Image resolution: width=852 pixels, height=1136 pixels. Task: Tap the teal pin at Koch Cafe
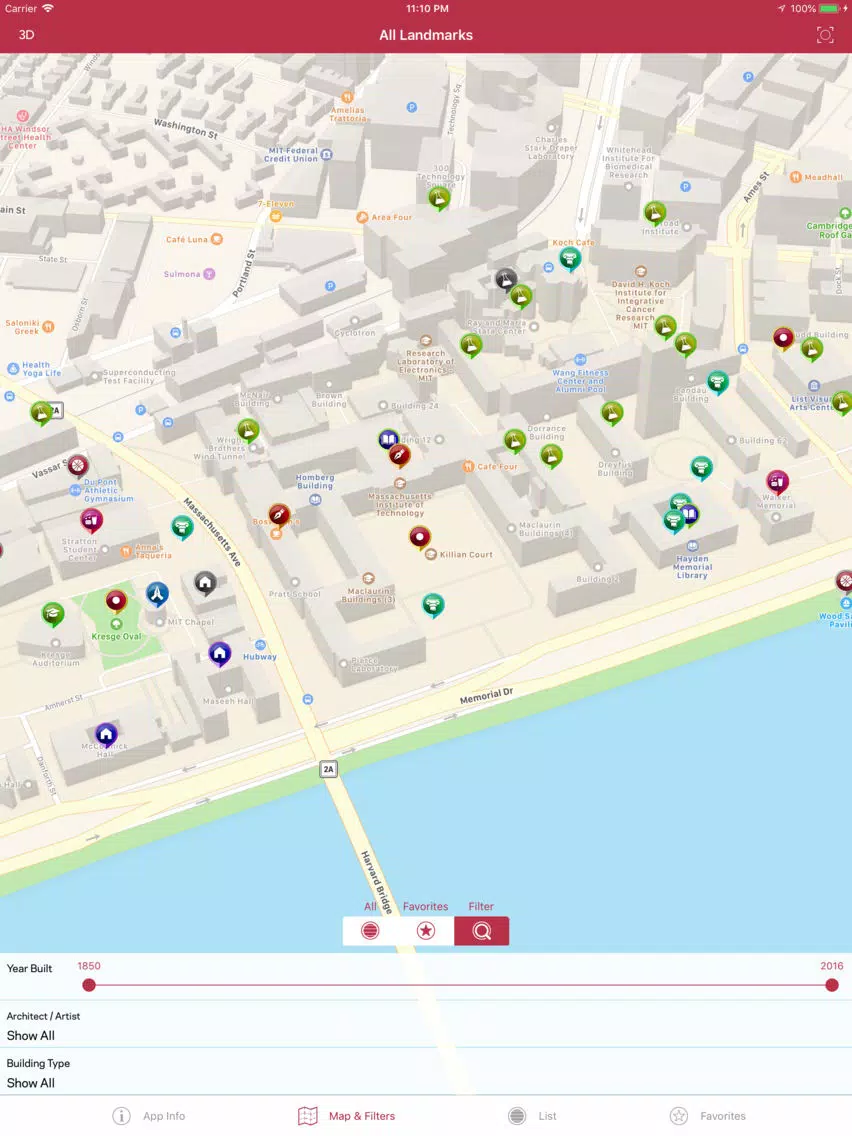pos(570,258)
